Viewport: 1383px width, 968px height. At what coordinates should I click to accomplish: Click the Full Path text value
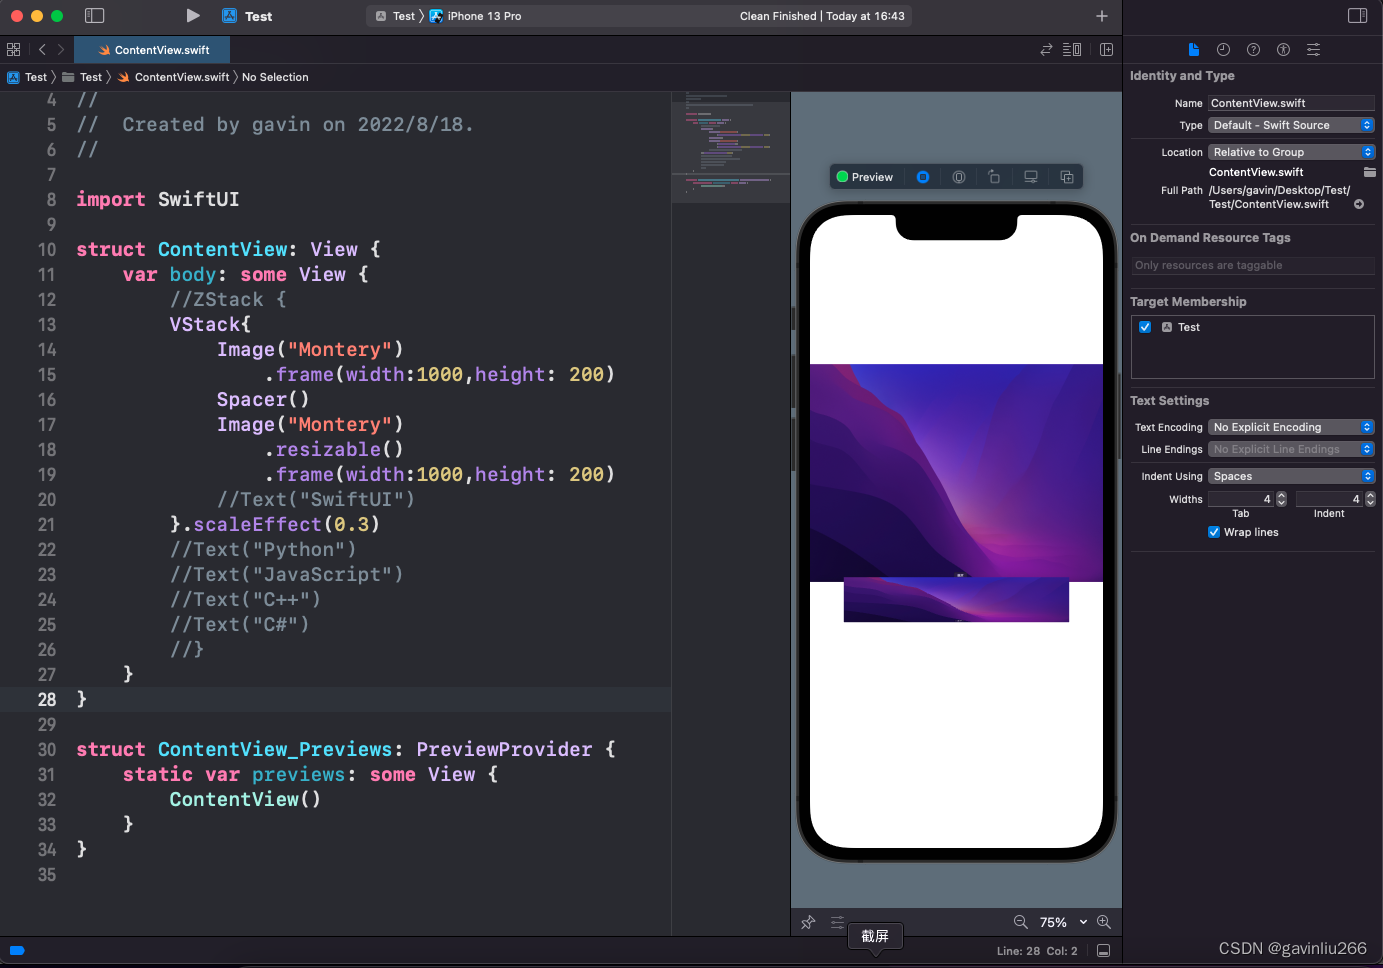[x=1279, y=197]
